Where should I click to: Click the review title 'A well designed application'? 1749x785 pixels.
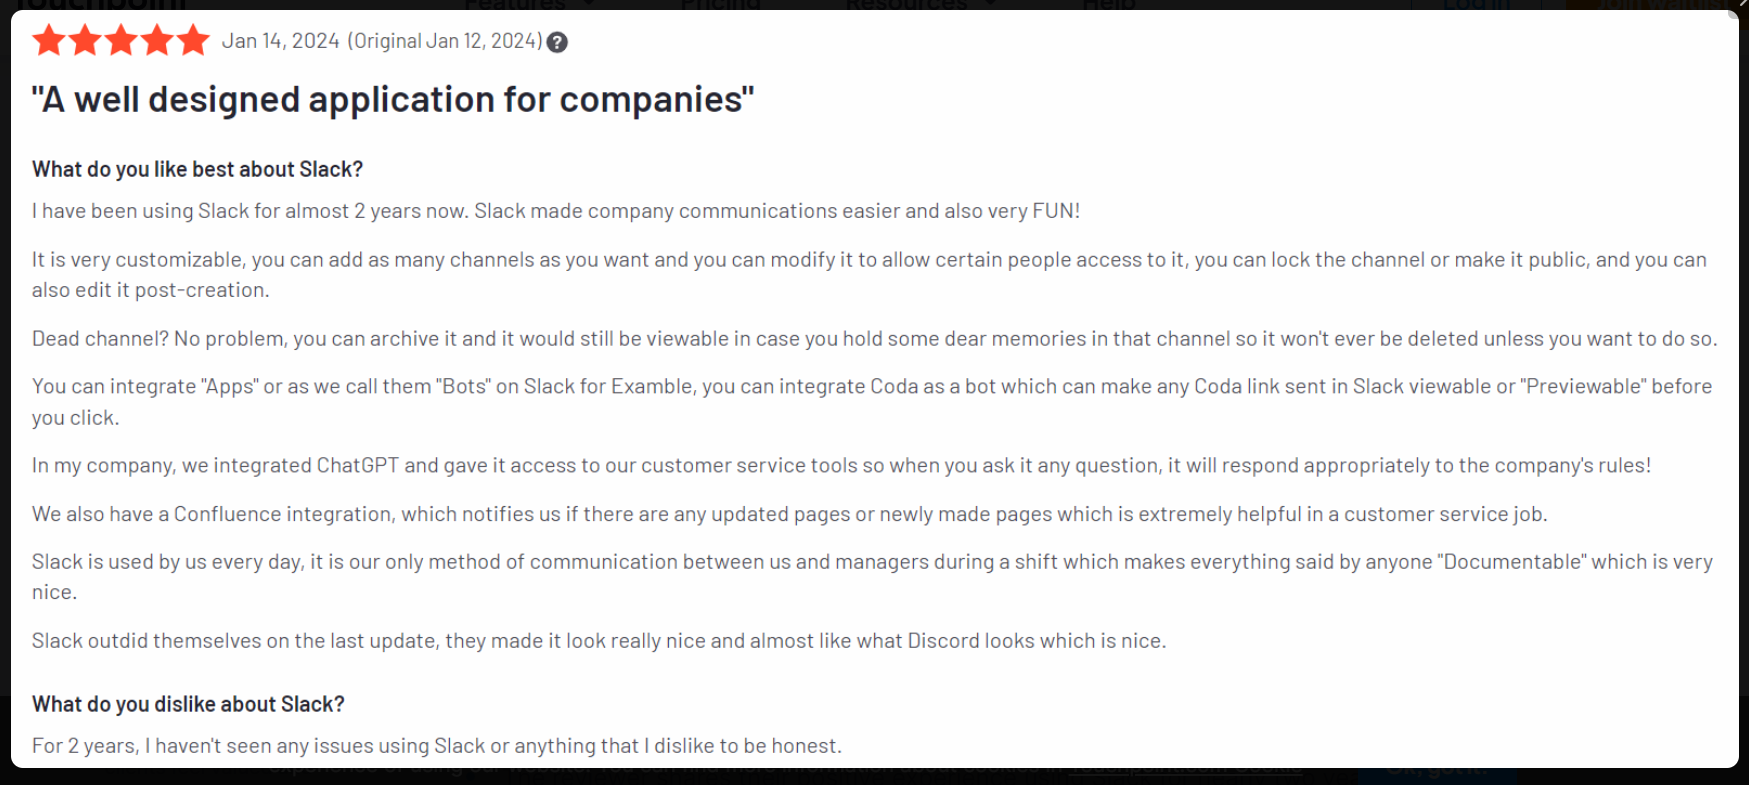point(392,100)
